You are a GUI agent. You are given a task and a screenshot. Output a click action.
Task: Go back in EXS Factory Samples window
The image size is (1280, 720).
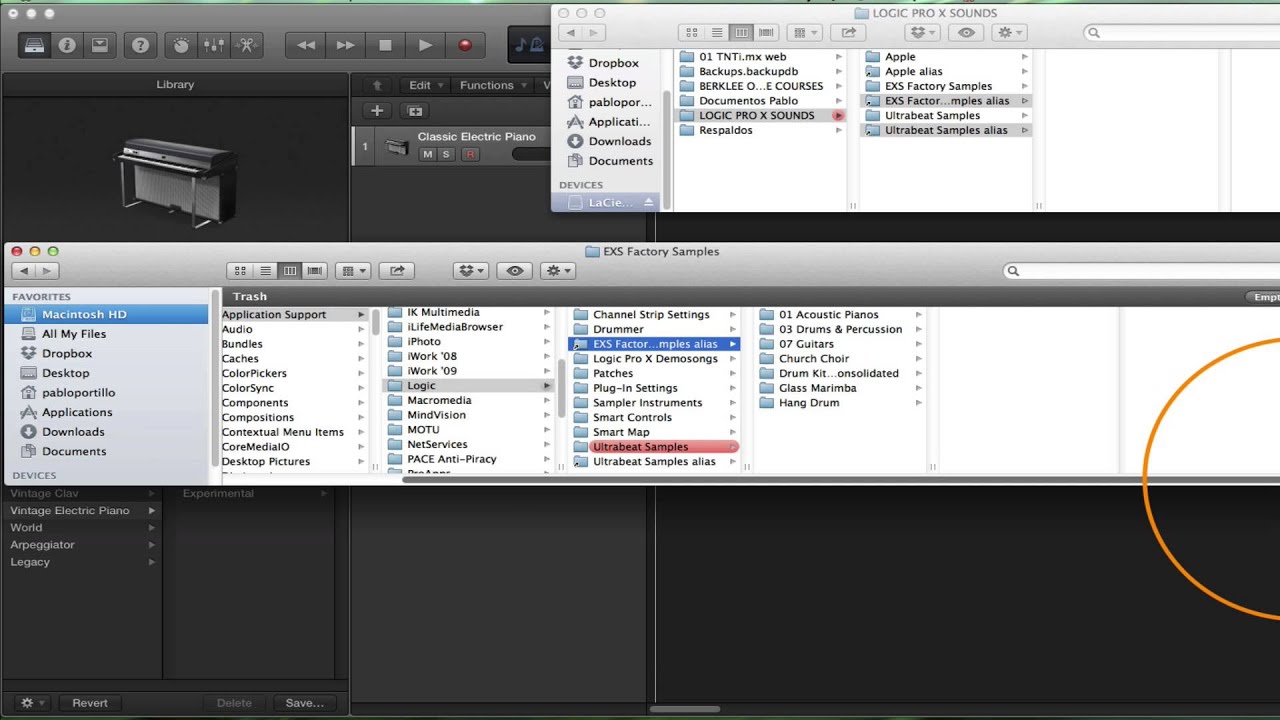pos(24,271)
